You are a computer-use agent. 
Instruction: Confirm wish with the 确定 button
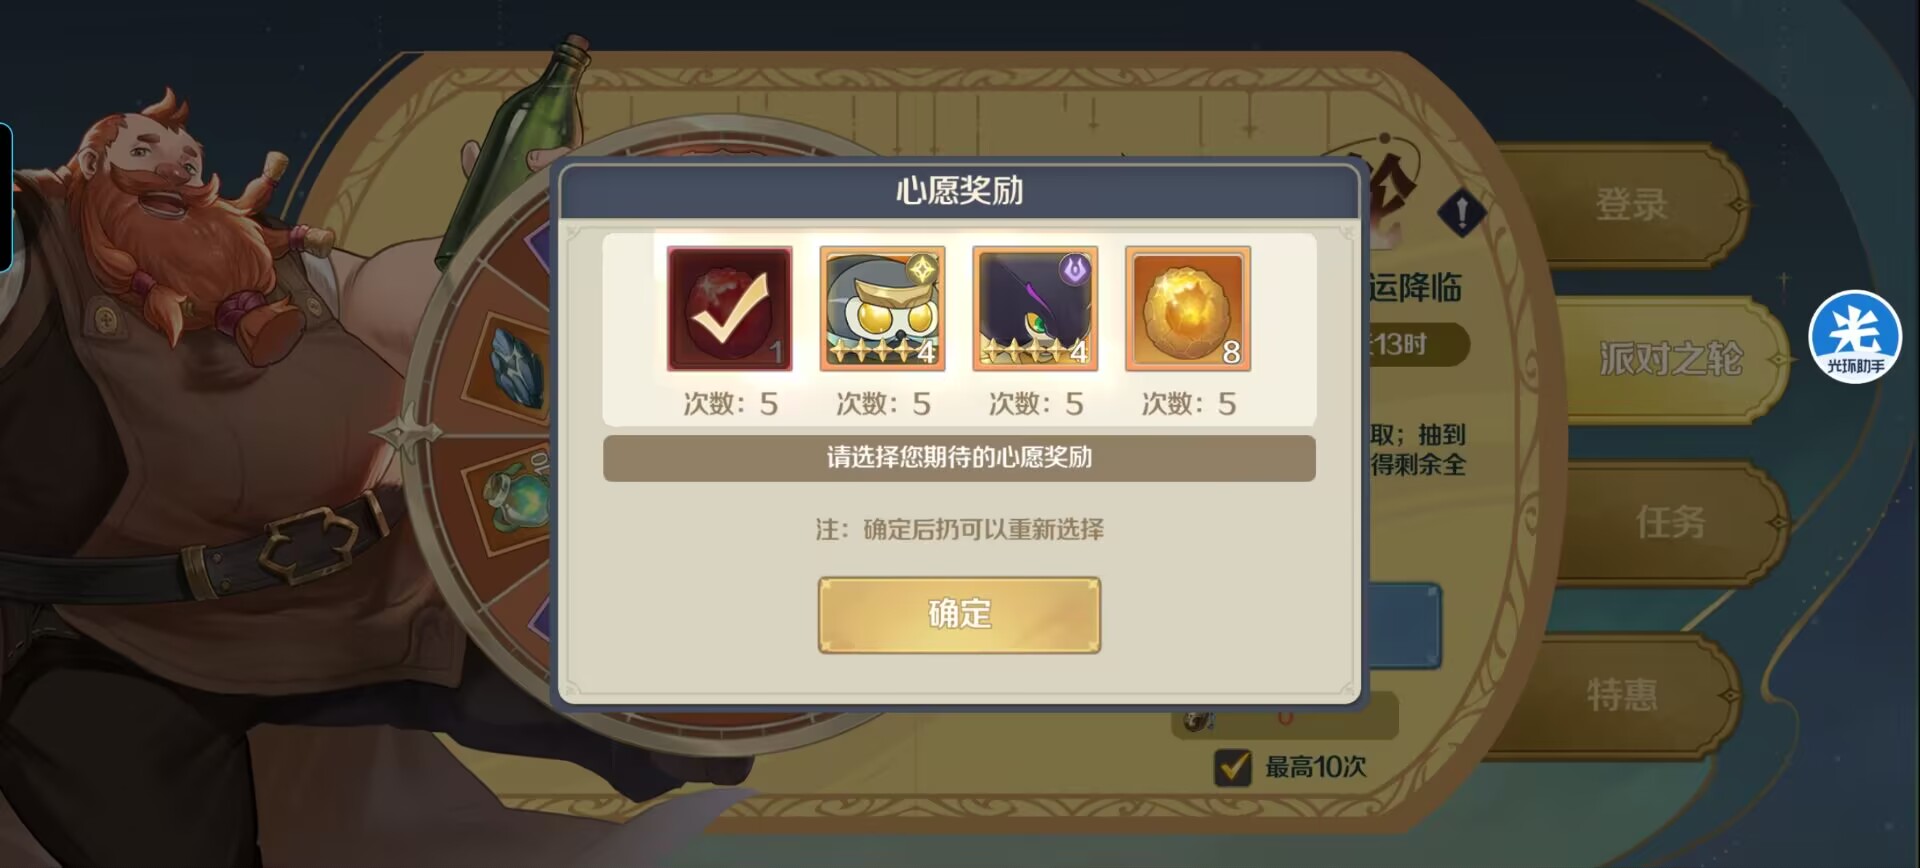point(959,615)
